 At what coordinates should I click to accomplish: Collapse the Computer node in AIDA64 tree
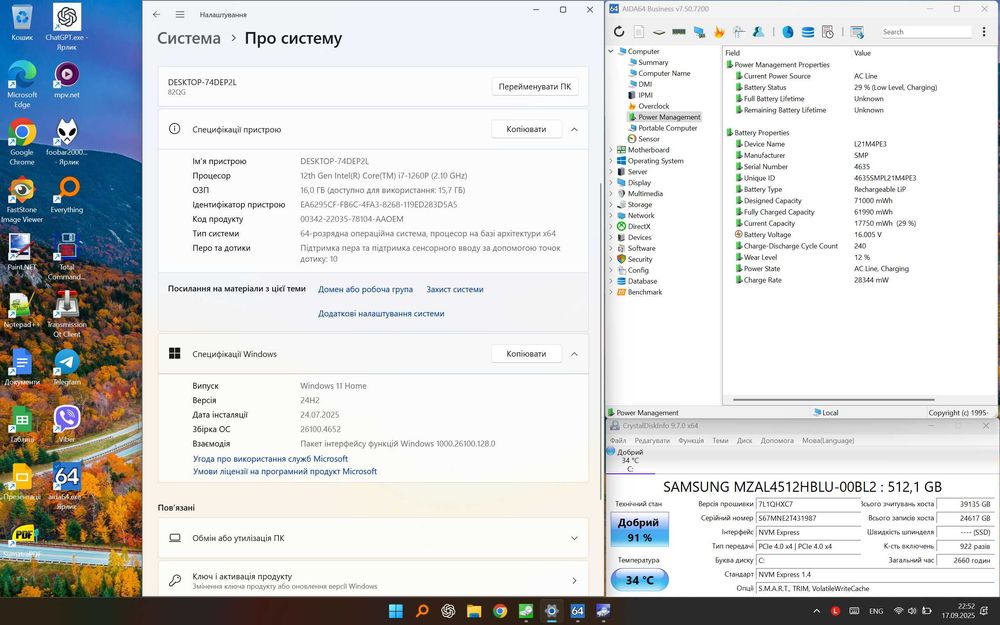pyautogui.click(x=611, y=51)
